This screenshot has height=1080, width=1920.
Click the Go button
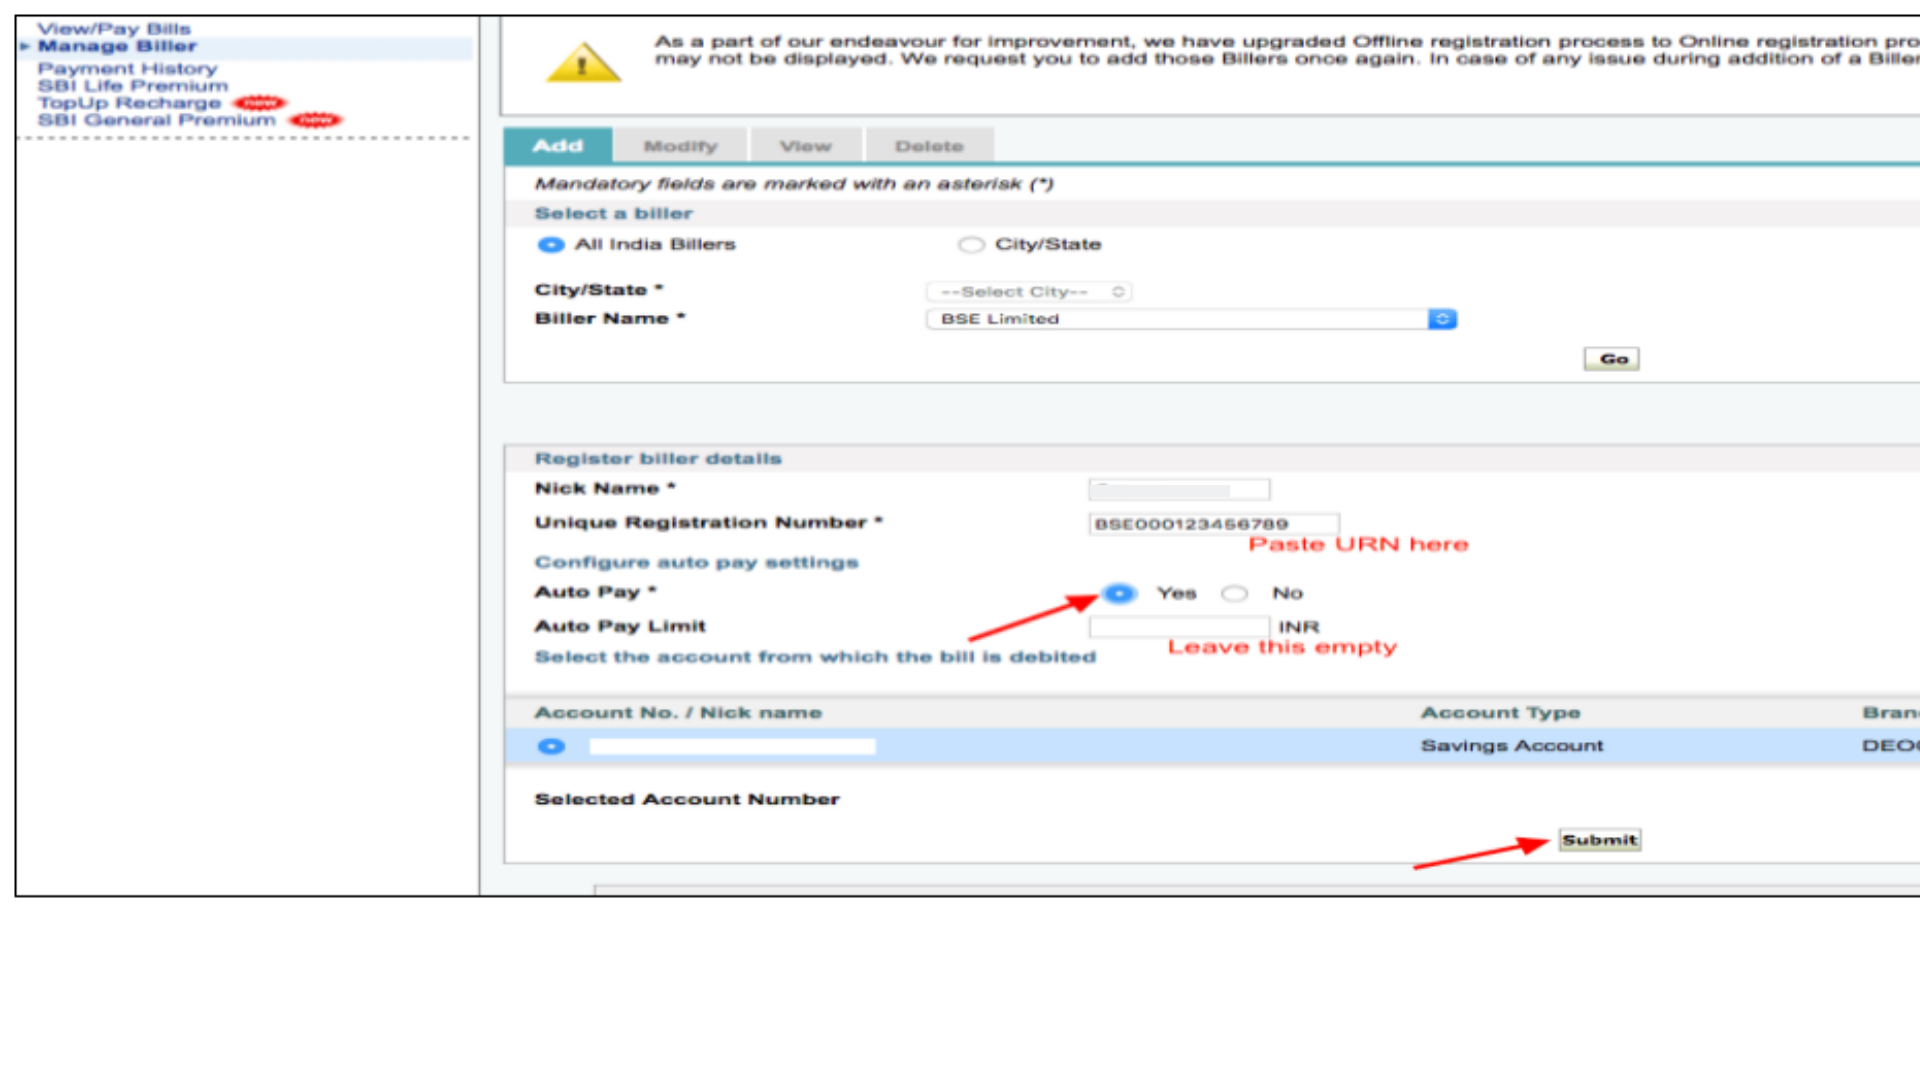pos(1612,359)
